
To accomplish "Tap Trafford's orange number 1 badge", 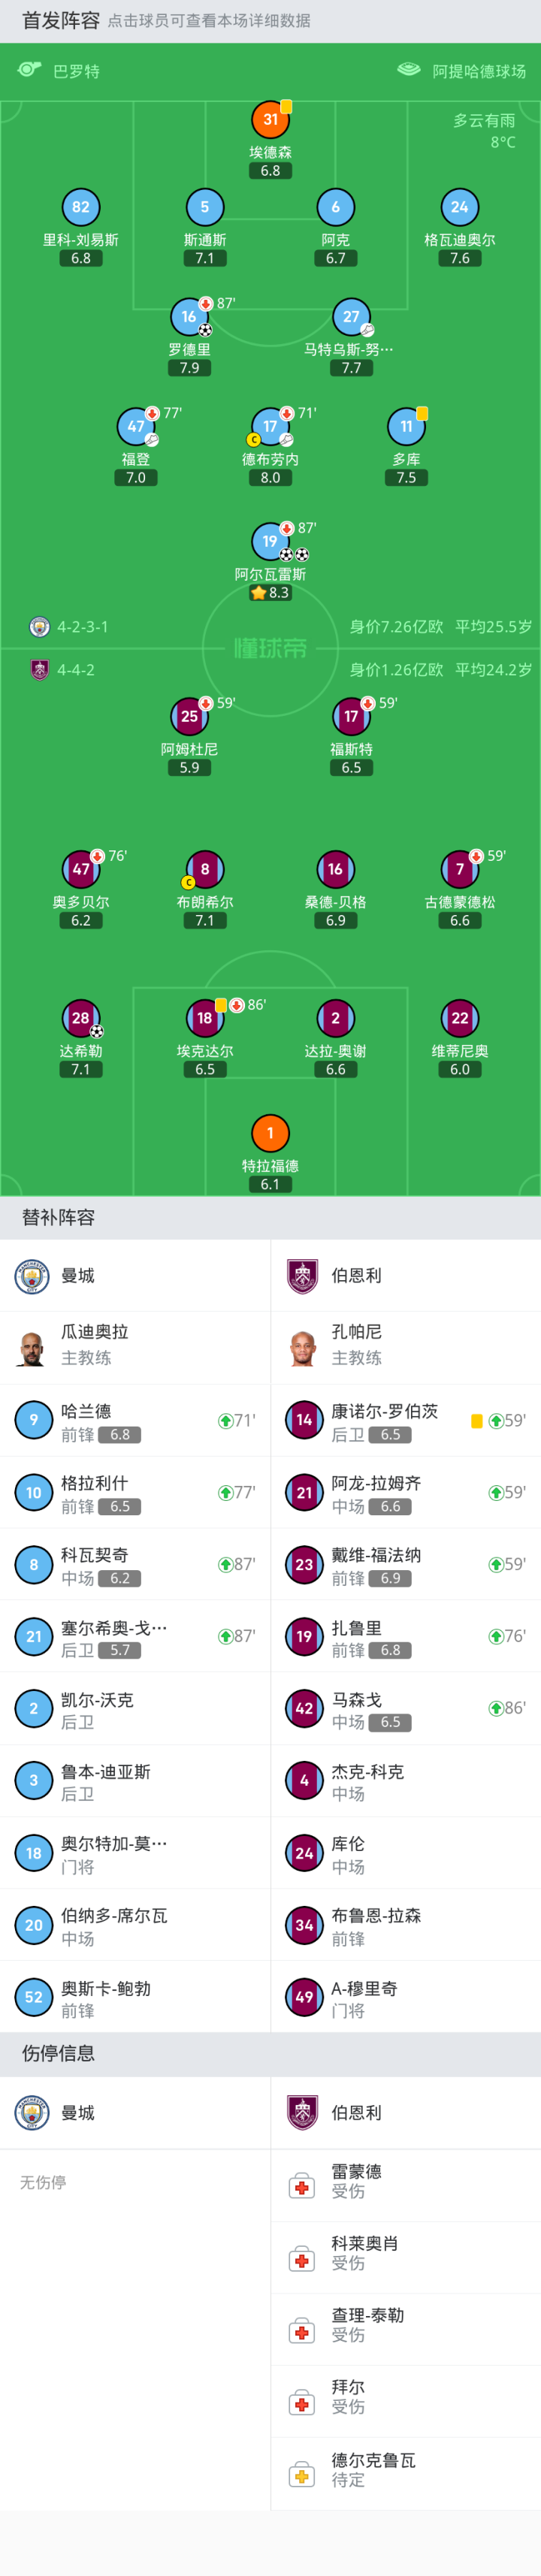I will [x=270, y=1133].
